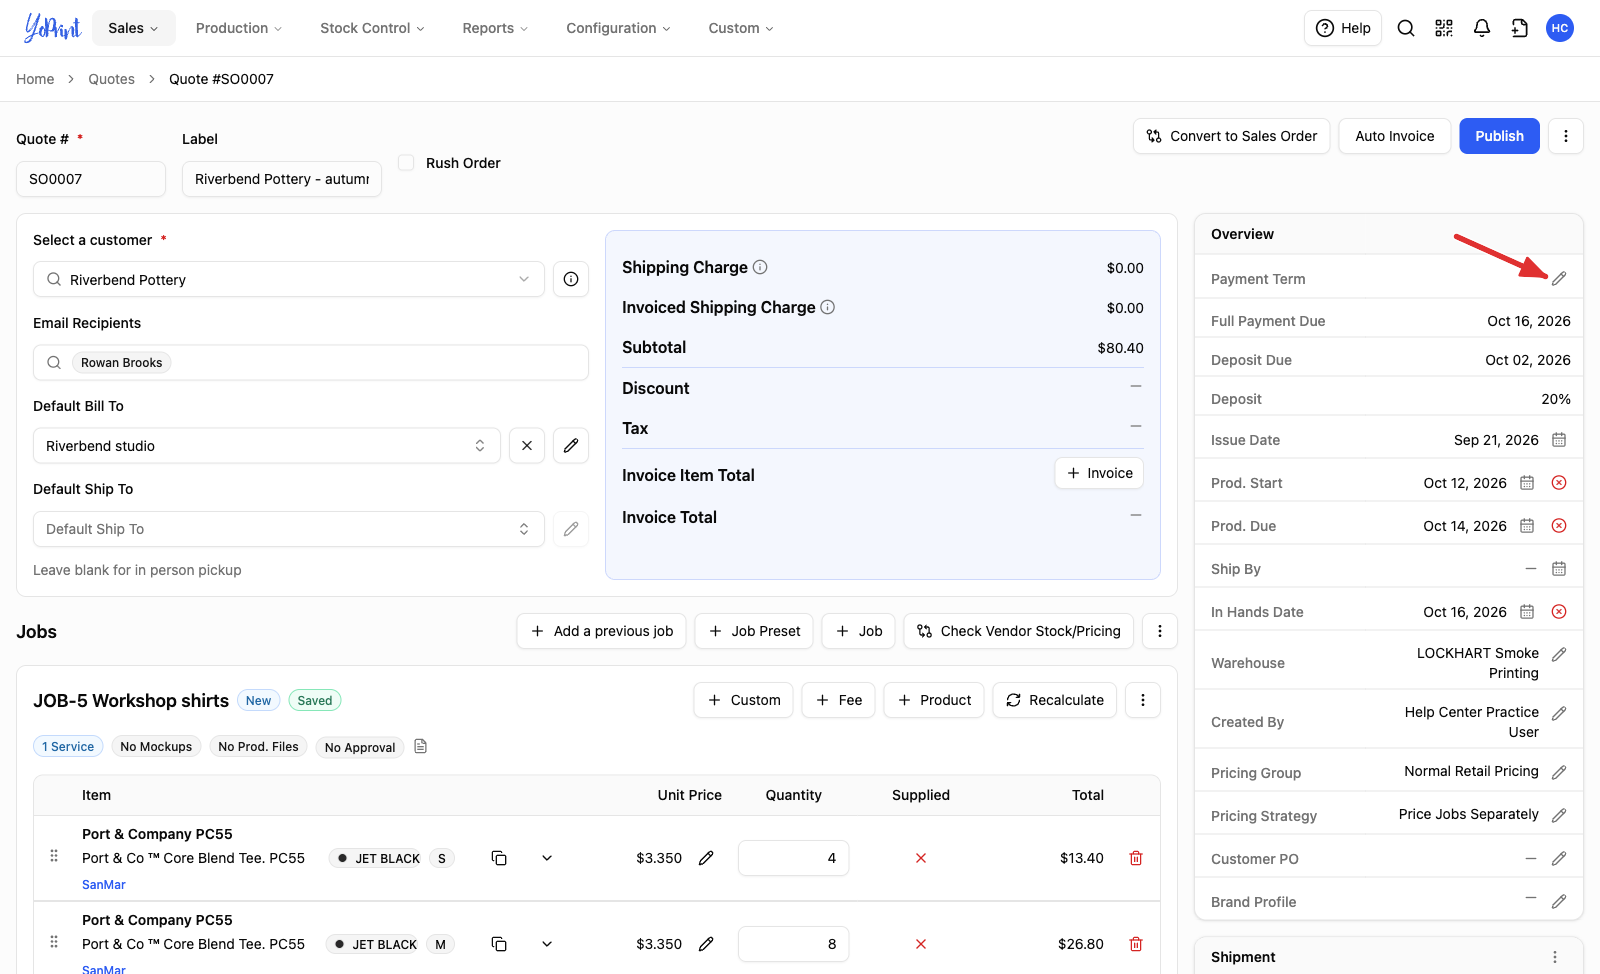1600x974 pixels.
Task: Open the Reports menu
Action: [495, 28]
